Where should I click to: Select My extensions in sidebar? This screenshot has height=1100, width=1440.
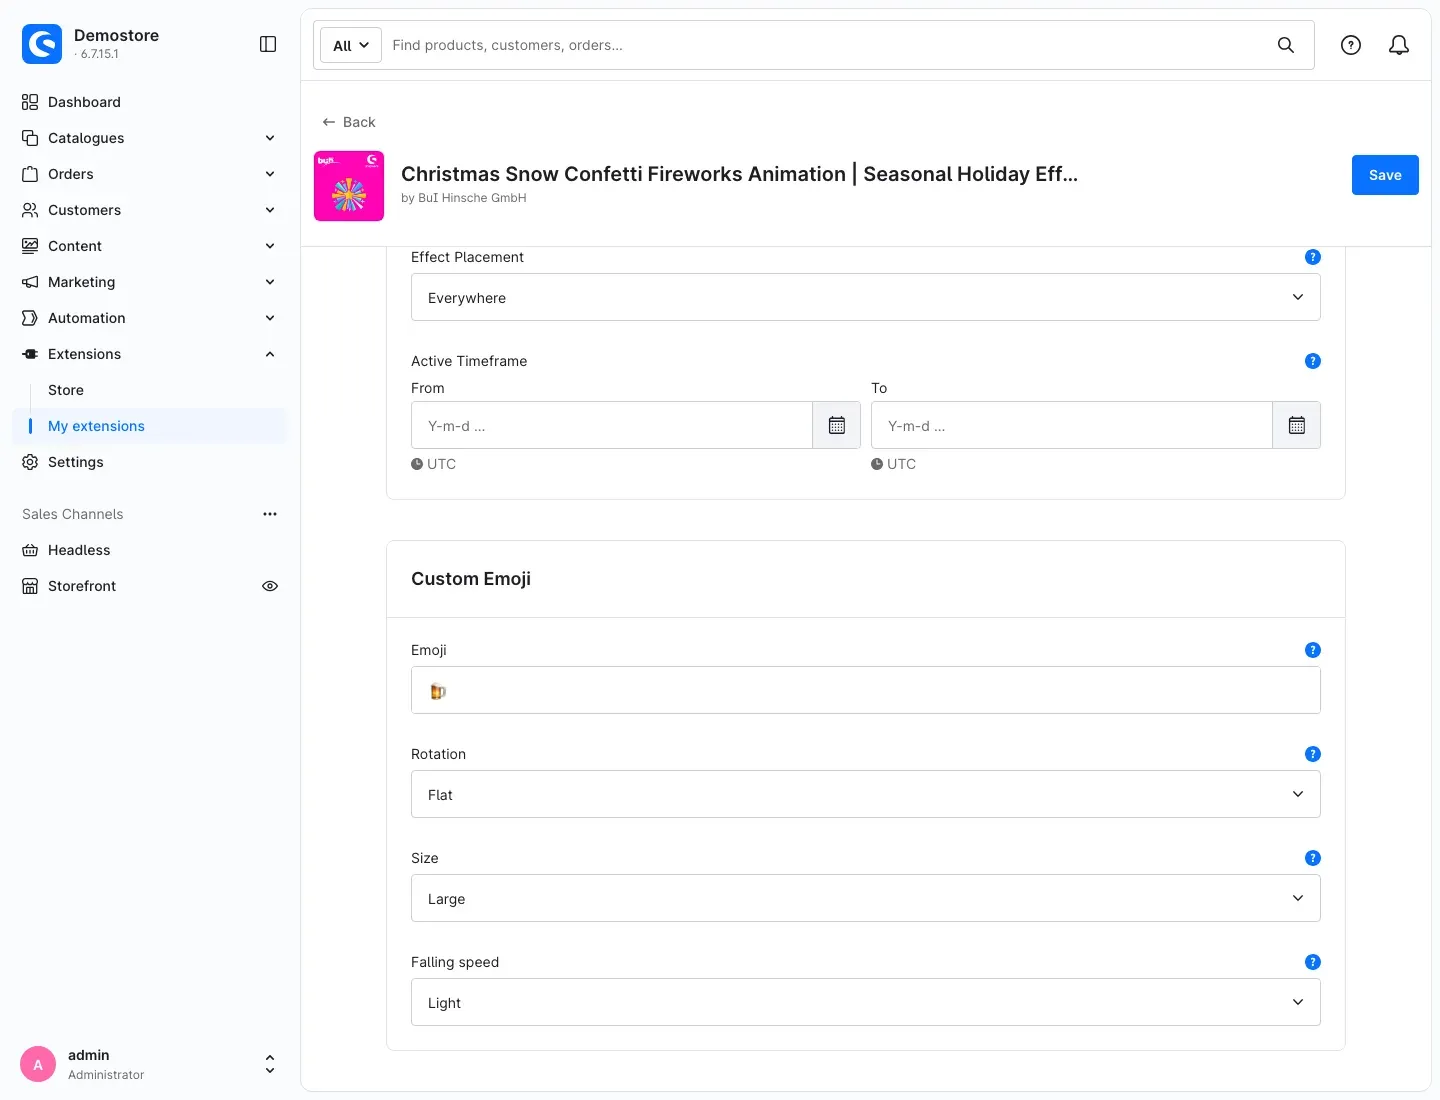(x=150, y=426)
